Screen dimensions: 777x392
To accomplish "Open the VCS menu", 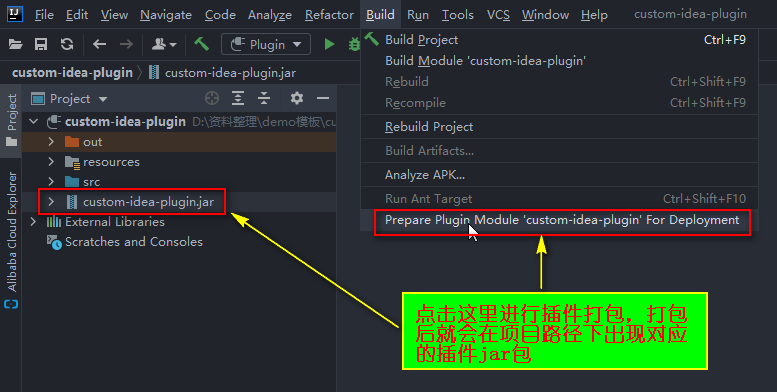I will 498,15.
